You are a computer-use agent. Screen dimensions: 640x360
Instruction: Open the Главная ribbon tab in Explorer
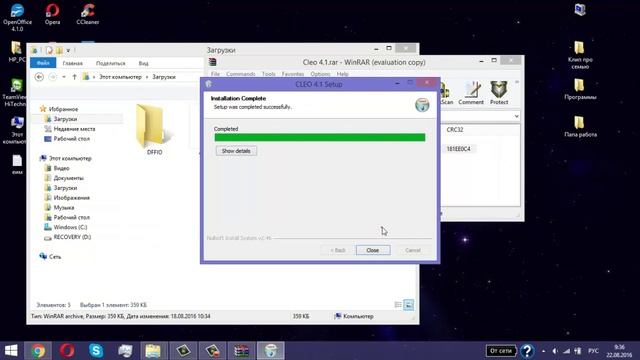tap(73, 63)
